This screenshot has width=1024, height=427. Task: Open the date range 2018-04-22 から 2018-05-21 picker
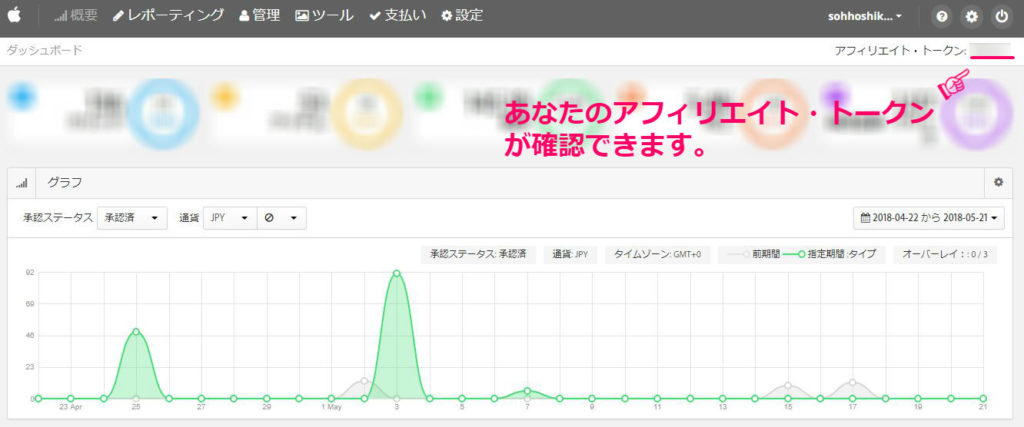[929, 219]
